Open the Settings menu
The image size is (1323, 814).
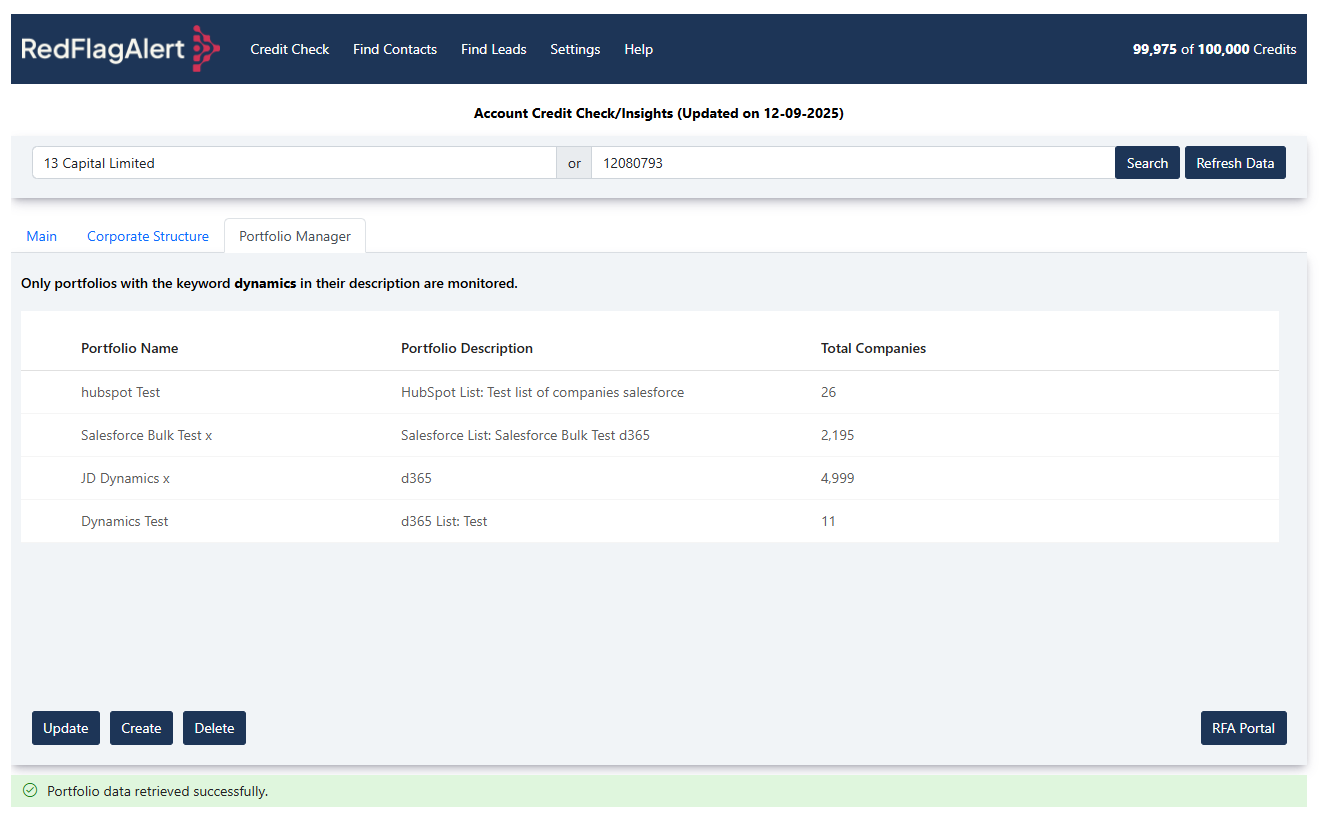coord(575,49)
